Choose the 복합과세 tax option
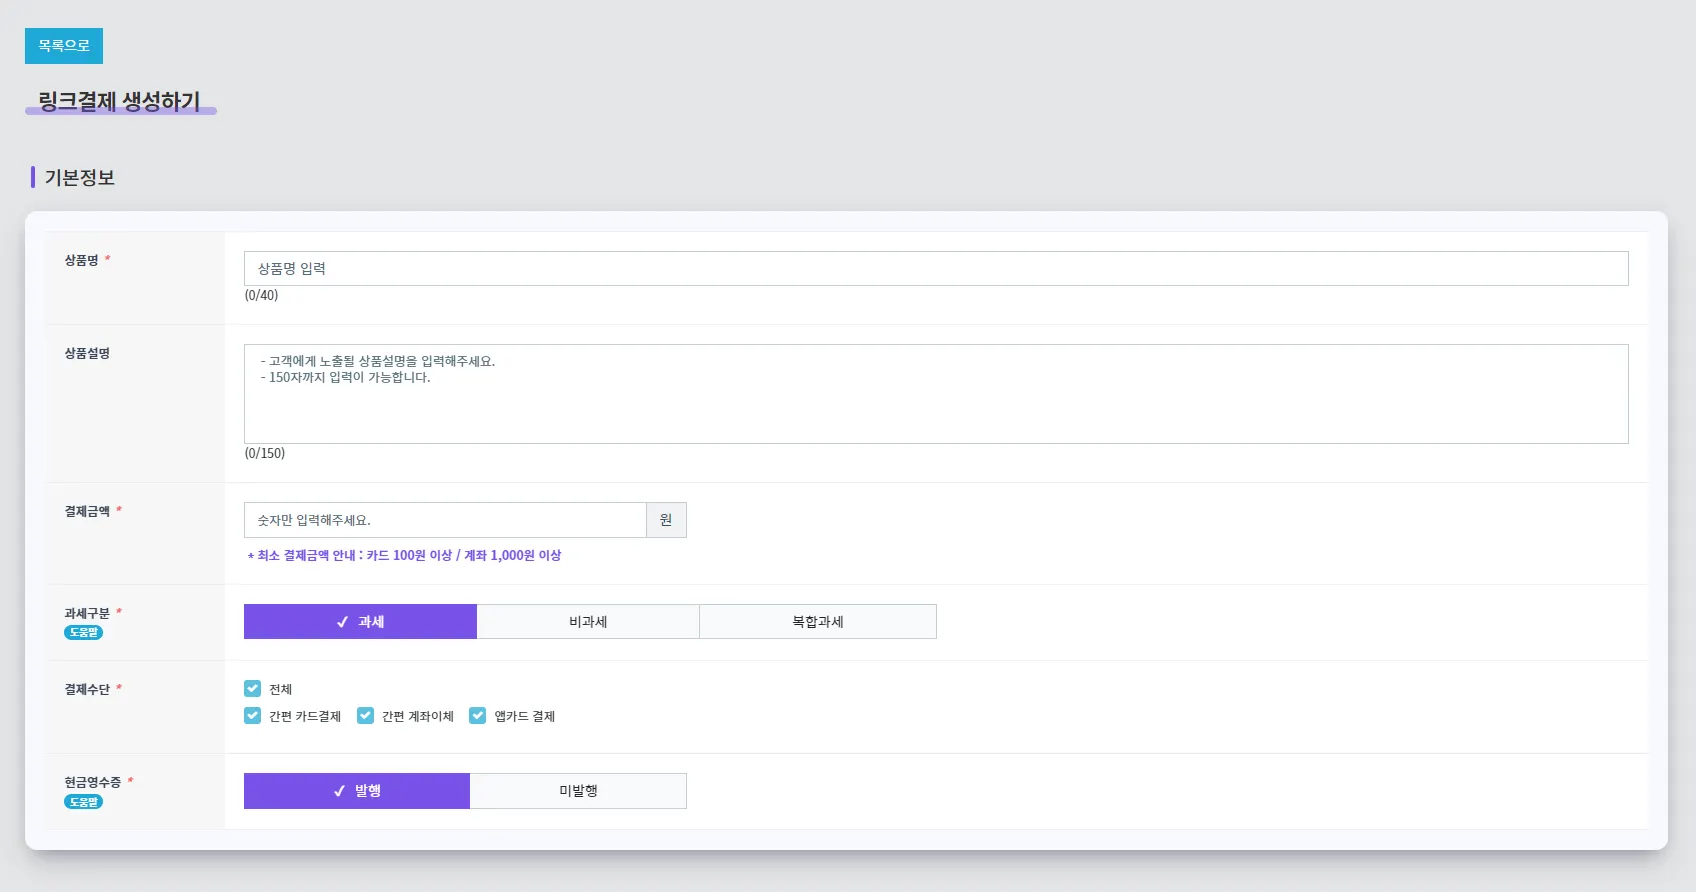 pos(817,622)
